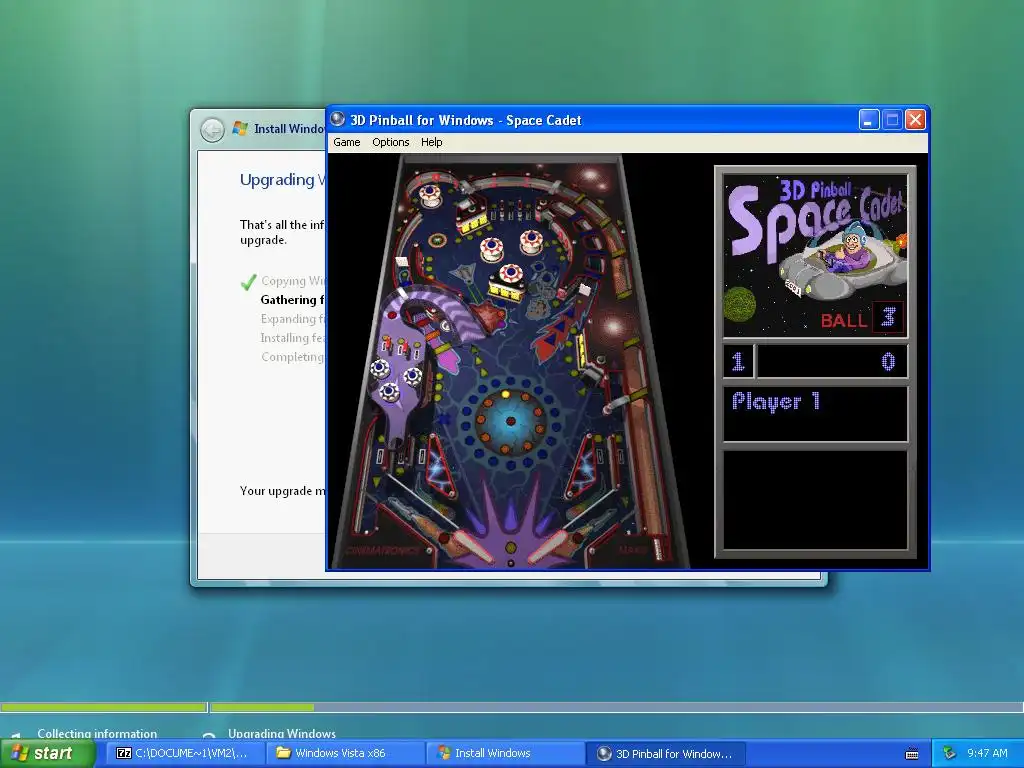Click the BALL 3 counter
Screen dimensions: 1024x768
861,318
